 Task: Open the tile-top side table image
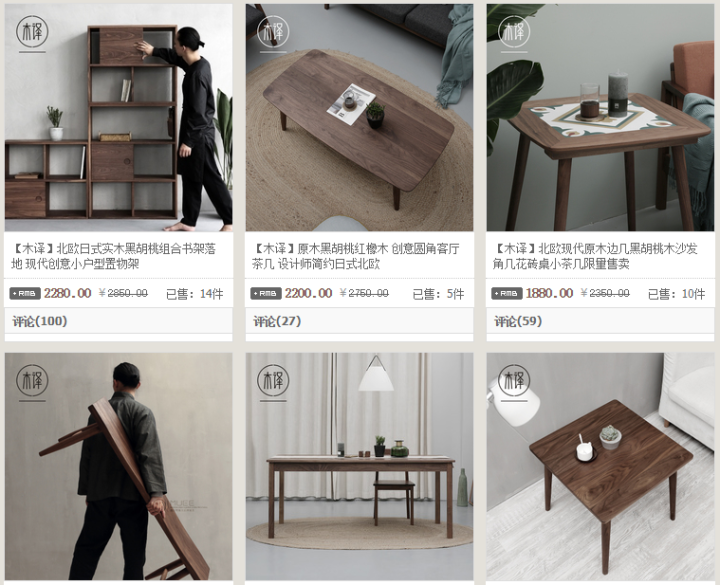point(601,118)
